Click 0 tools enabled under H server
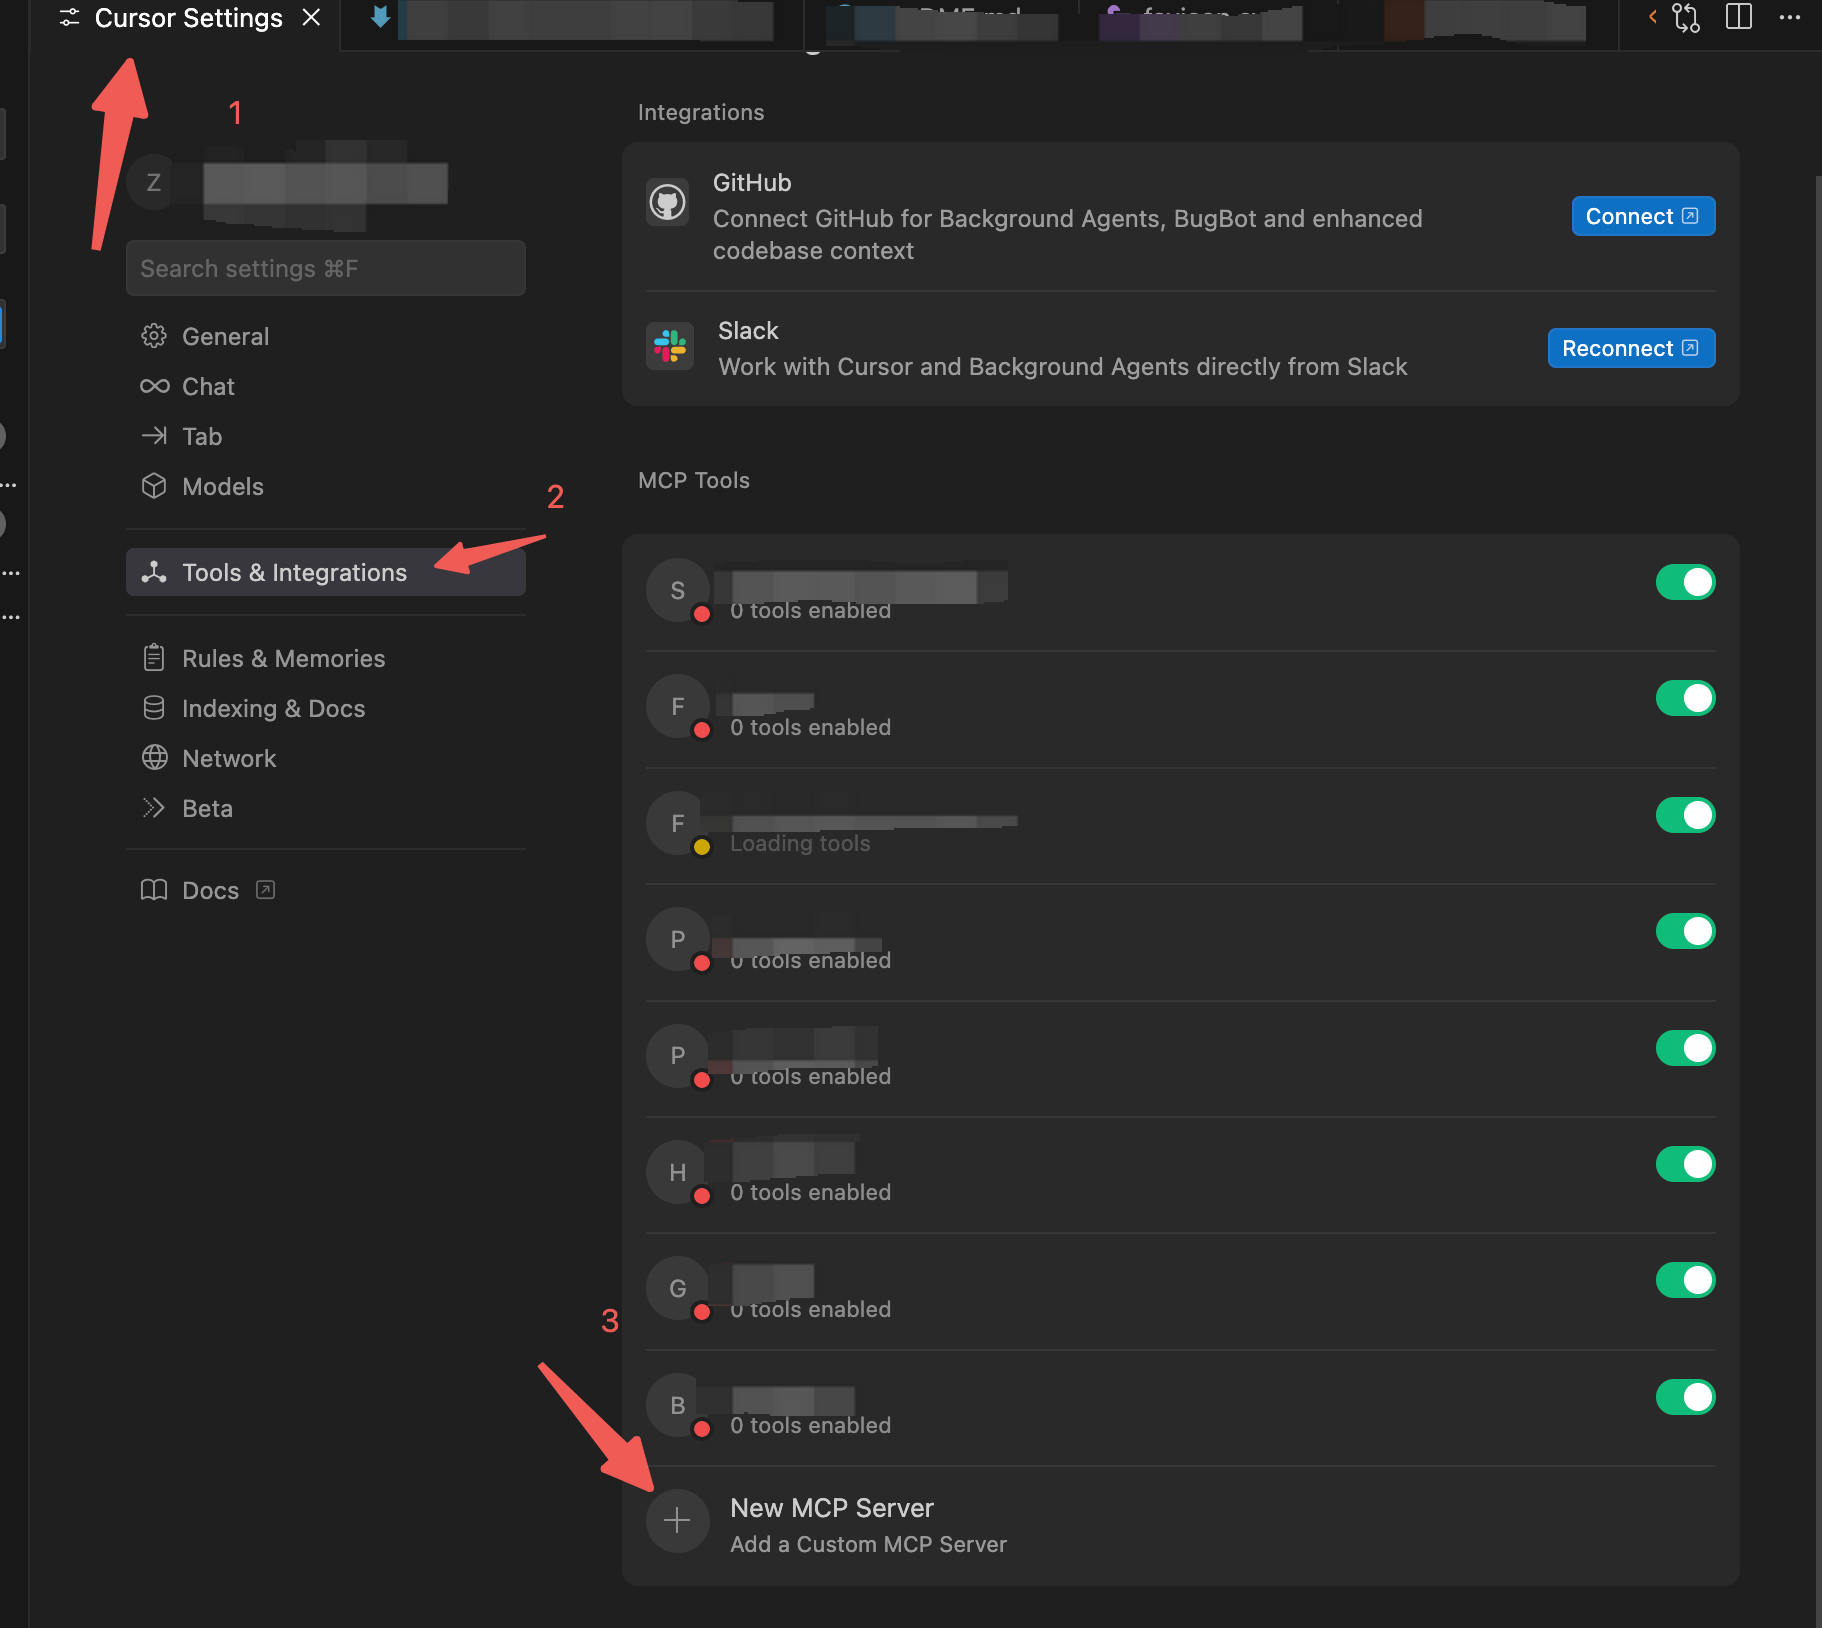Viewport: 1822px width, 1628px height. (x=810, y=1192)
